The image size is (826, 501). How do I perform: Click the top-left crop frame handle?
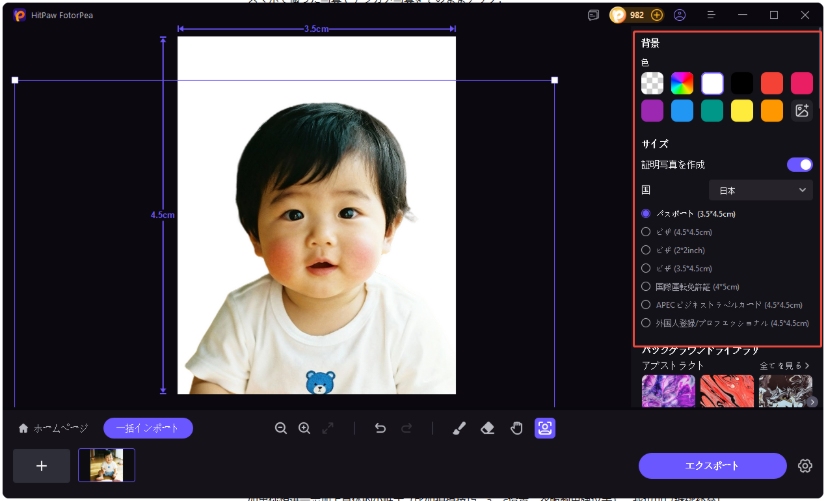click(x=15, y=80)
